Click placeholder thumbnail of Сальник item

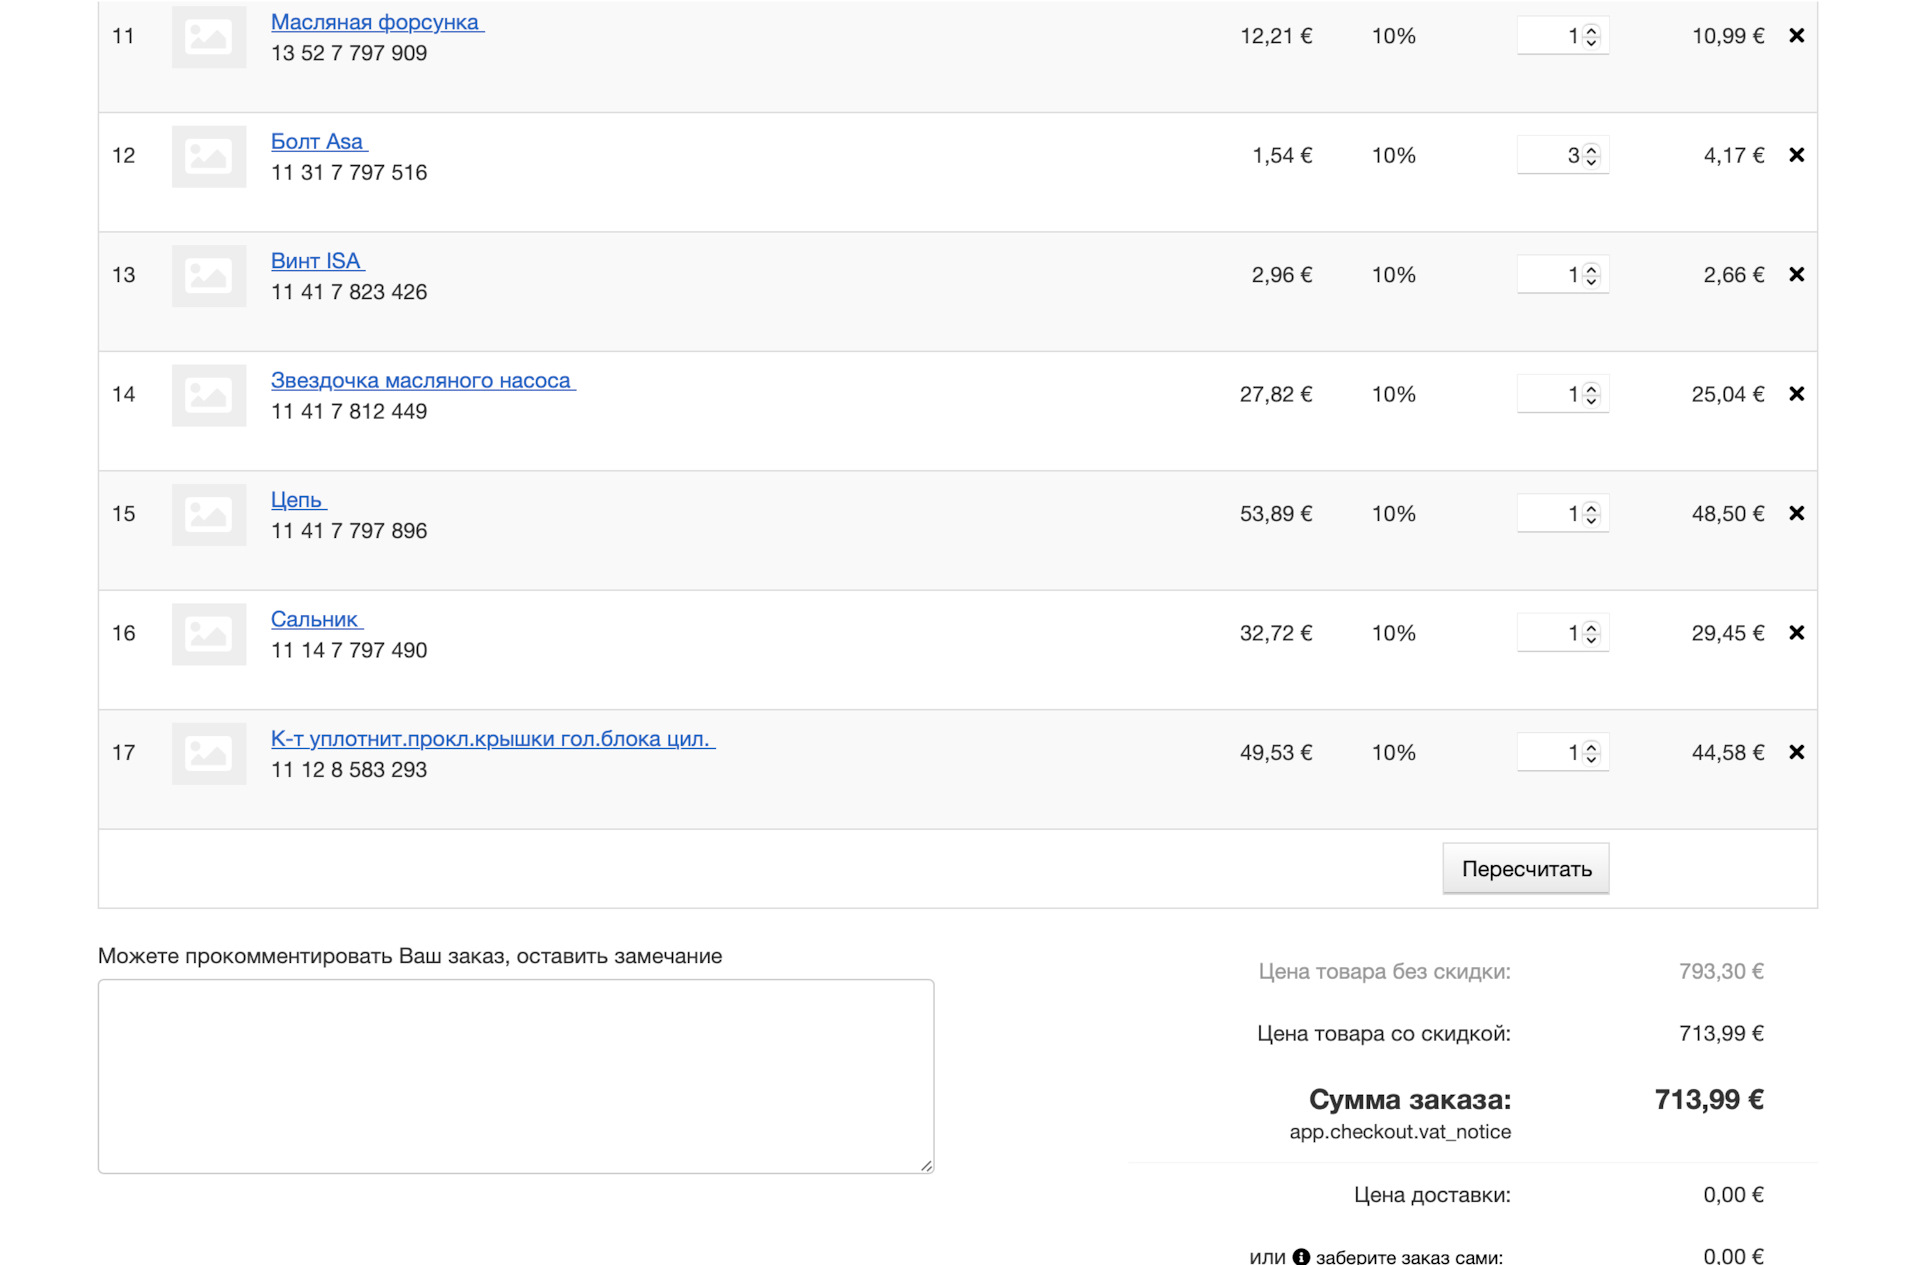click(208, 634)
